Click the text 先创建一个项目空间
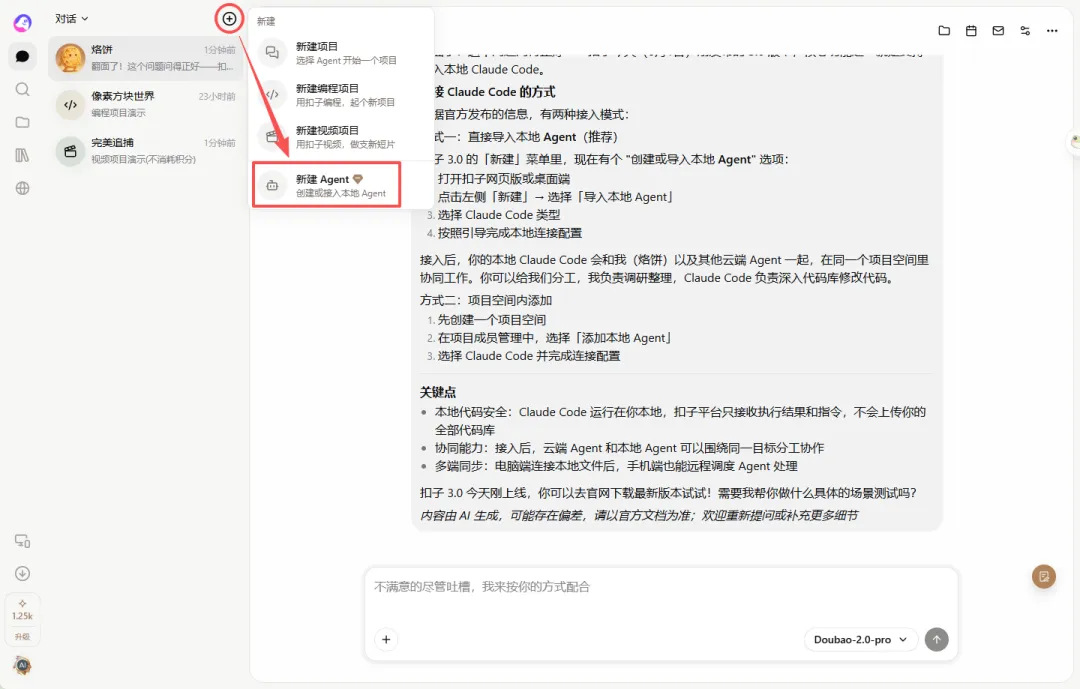Viewport: 1080px width, 689px height. (x=492, y=320)
